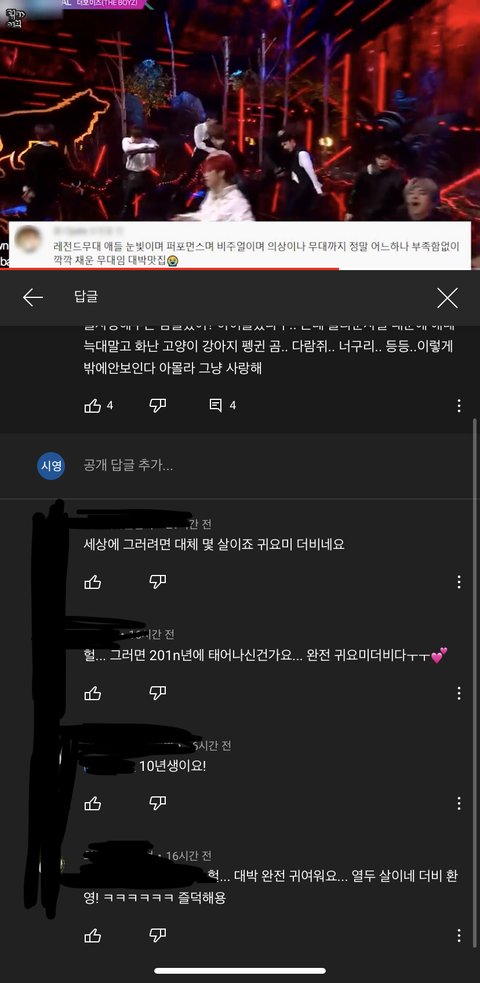Open options menu for 201n년 reply
This screenshot has height=983, width=480.
[x=459, y=693]
